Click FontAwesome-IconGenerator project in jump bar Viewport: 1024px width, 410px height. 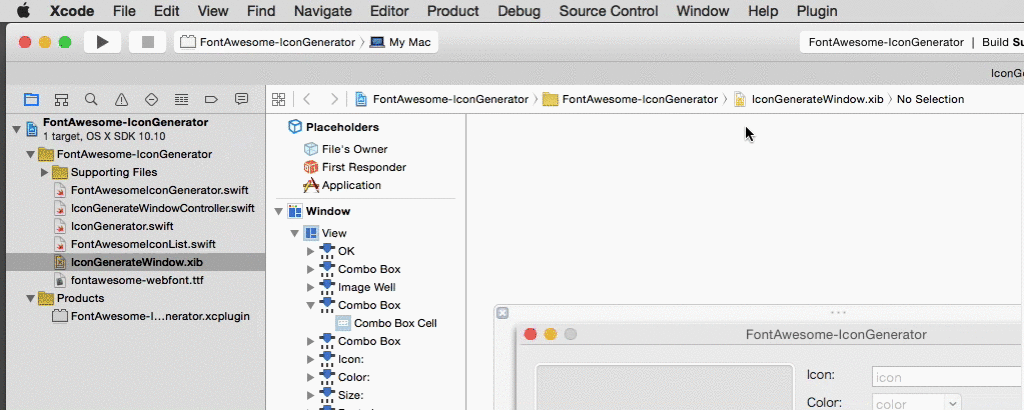tap(442, 99)
